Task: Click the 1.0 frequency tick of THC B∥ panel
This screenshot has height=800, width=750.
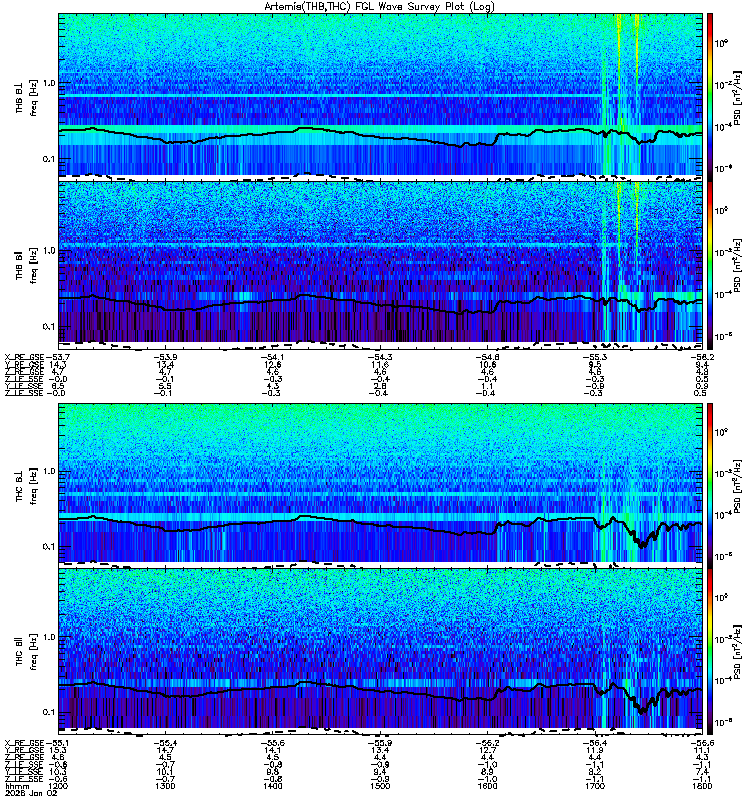Action: click(x=48, y=637)
